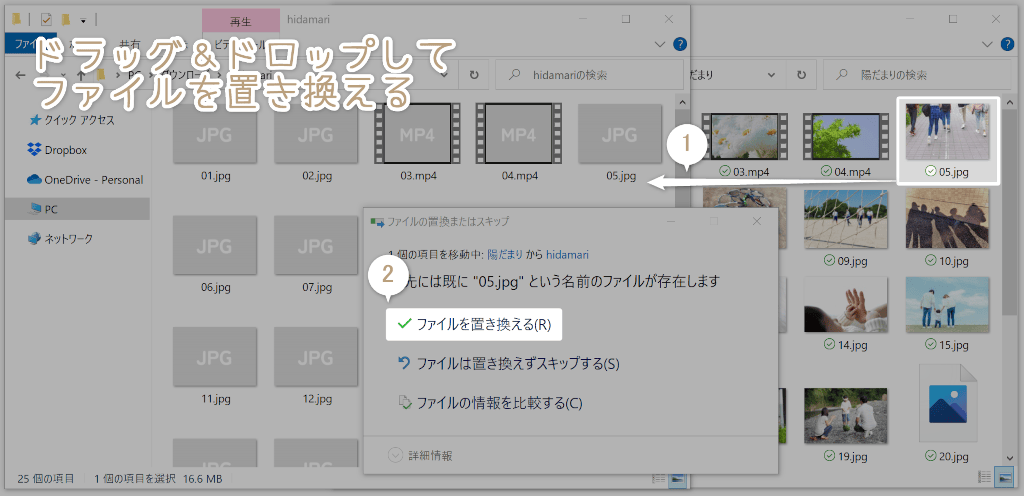1024x496 pixels.
Task: Select Dropbox in the navigation pane
Action: 57,150
